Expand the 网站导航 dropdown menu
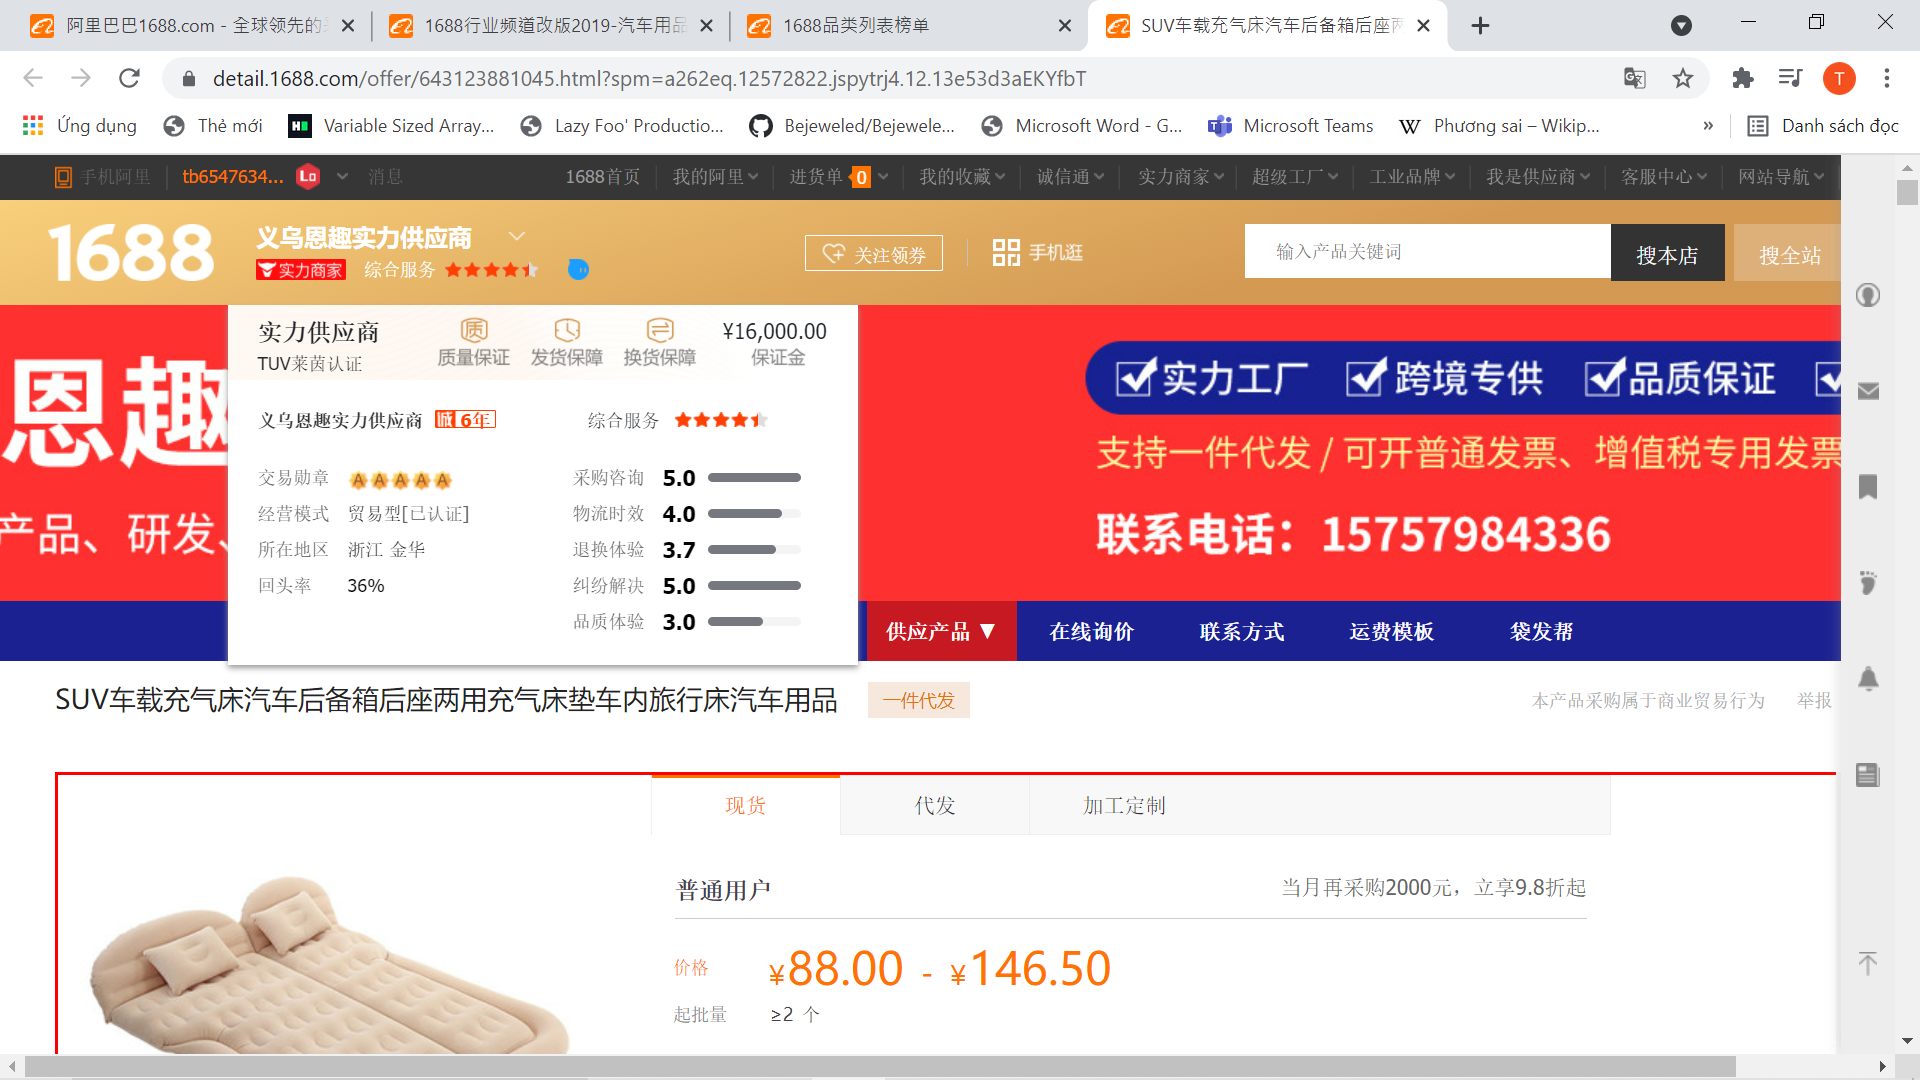 1781,177
